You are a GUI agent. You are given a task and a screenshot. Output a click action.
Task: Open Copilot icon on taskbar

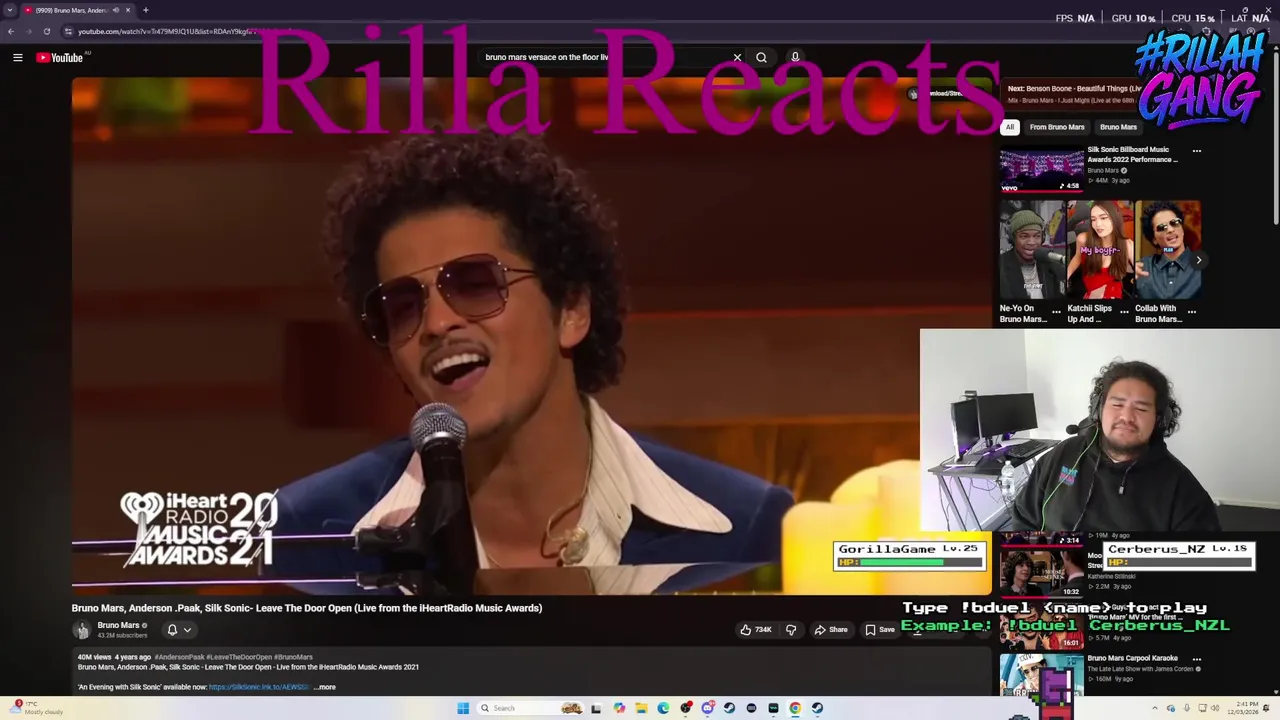619,708
